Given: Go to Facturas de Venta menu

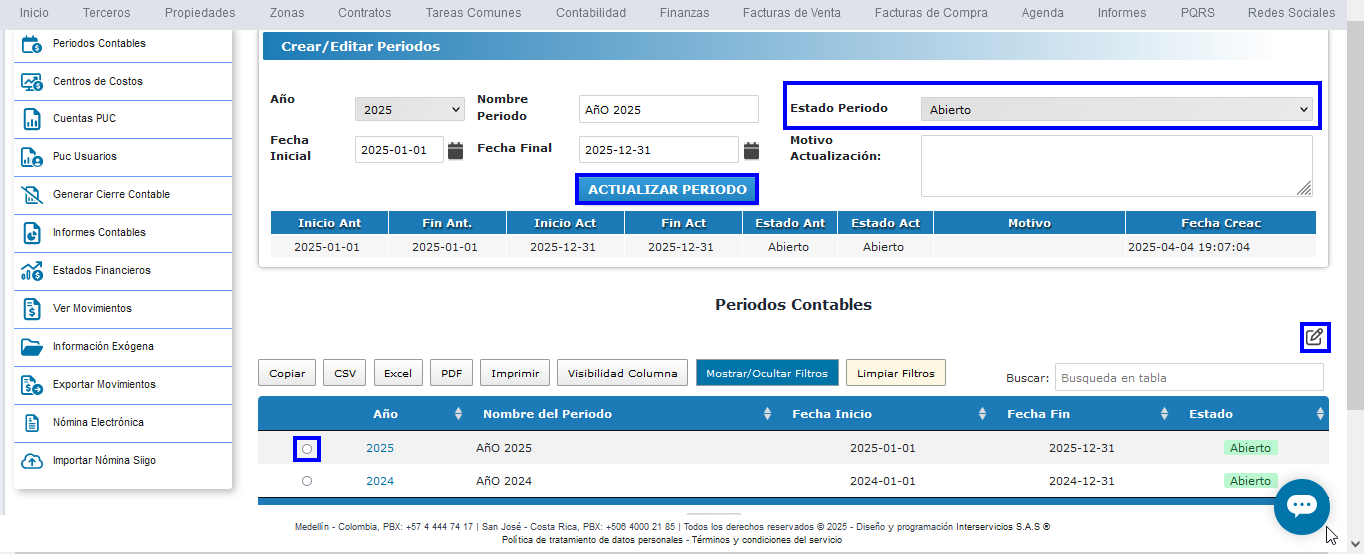Looking at the screenshot, I should (791, 13).
